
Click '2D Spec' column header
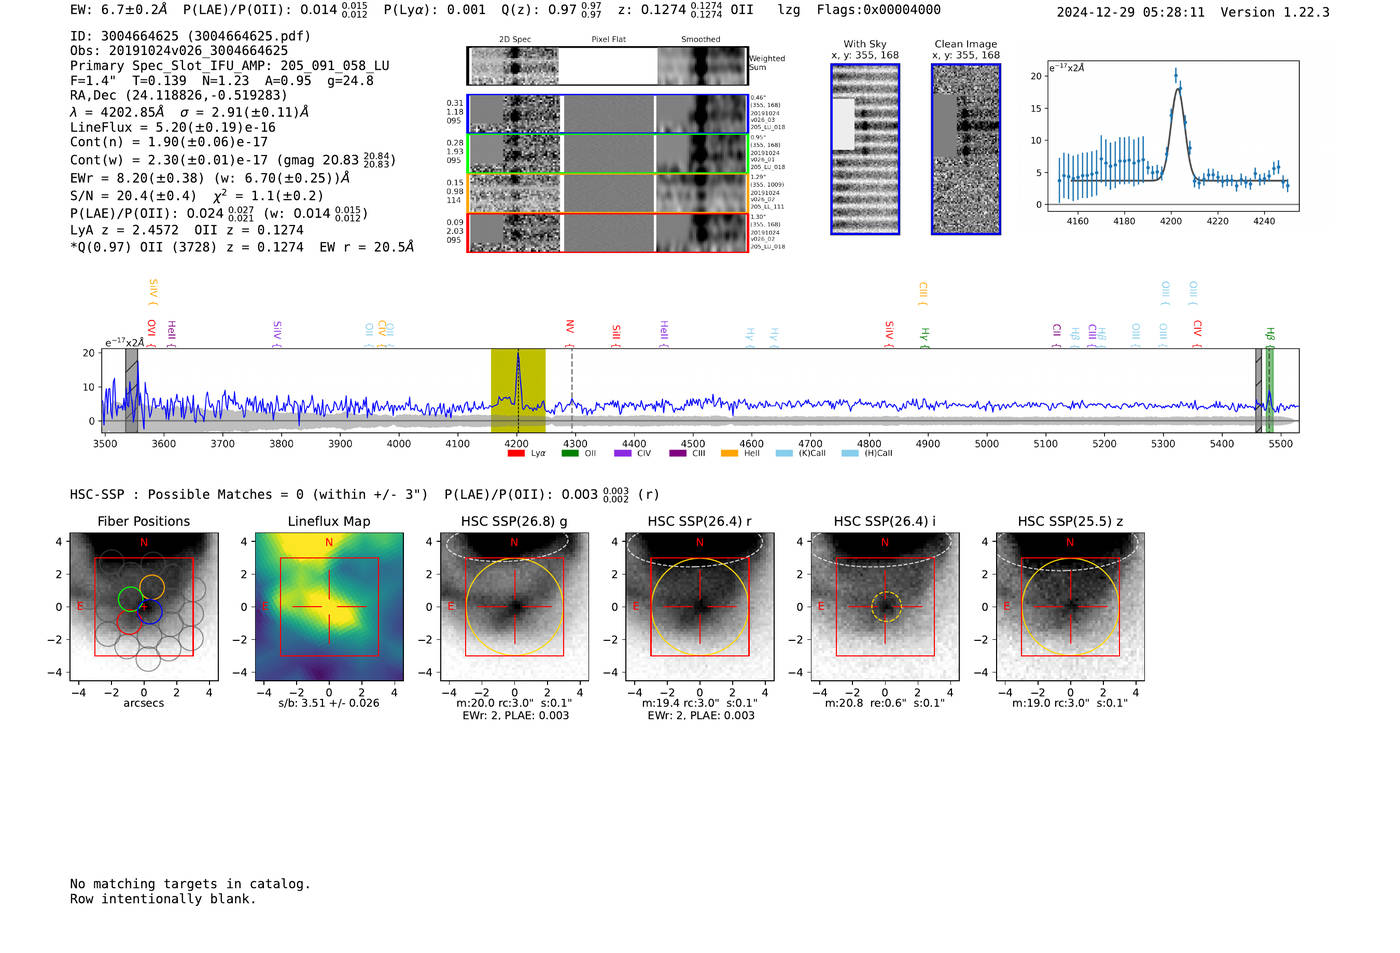515,40
